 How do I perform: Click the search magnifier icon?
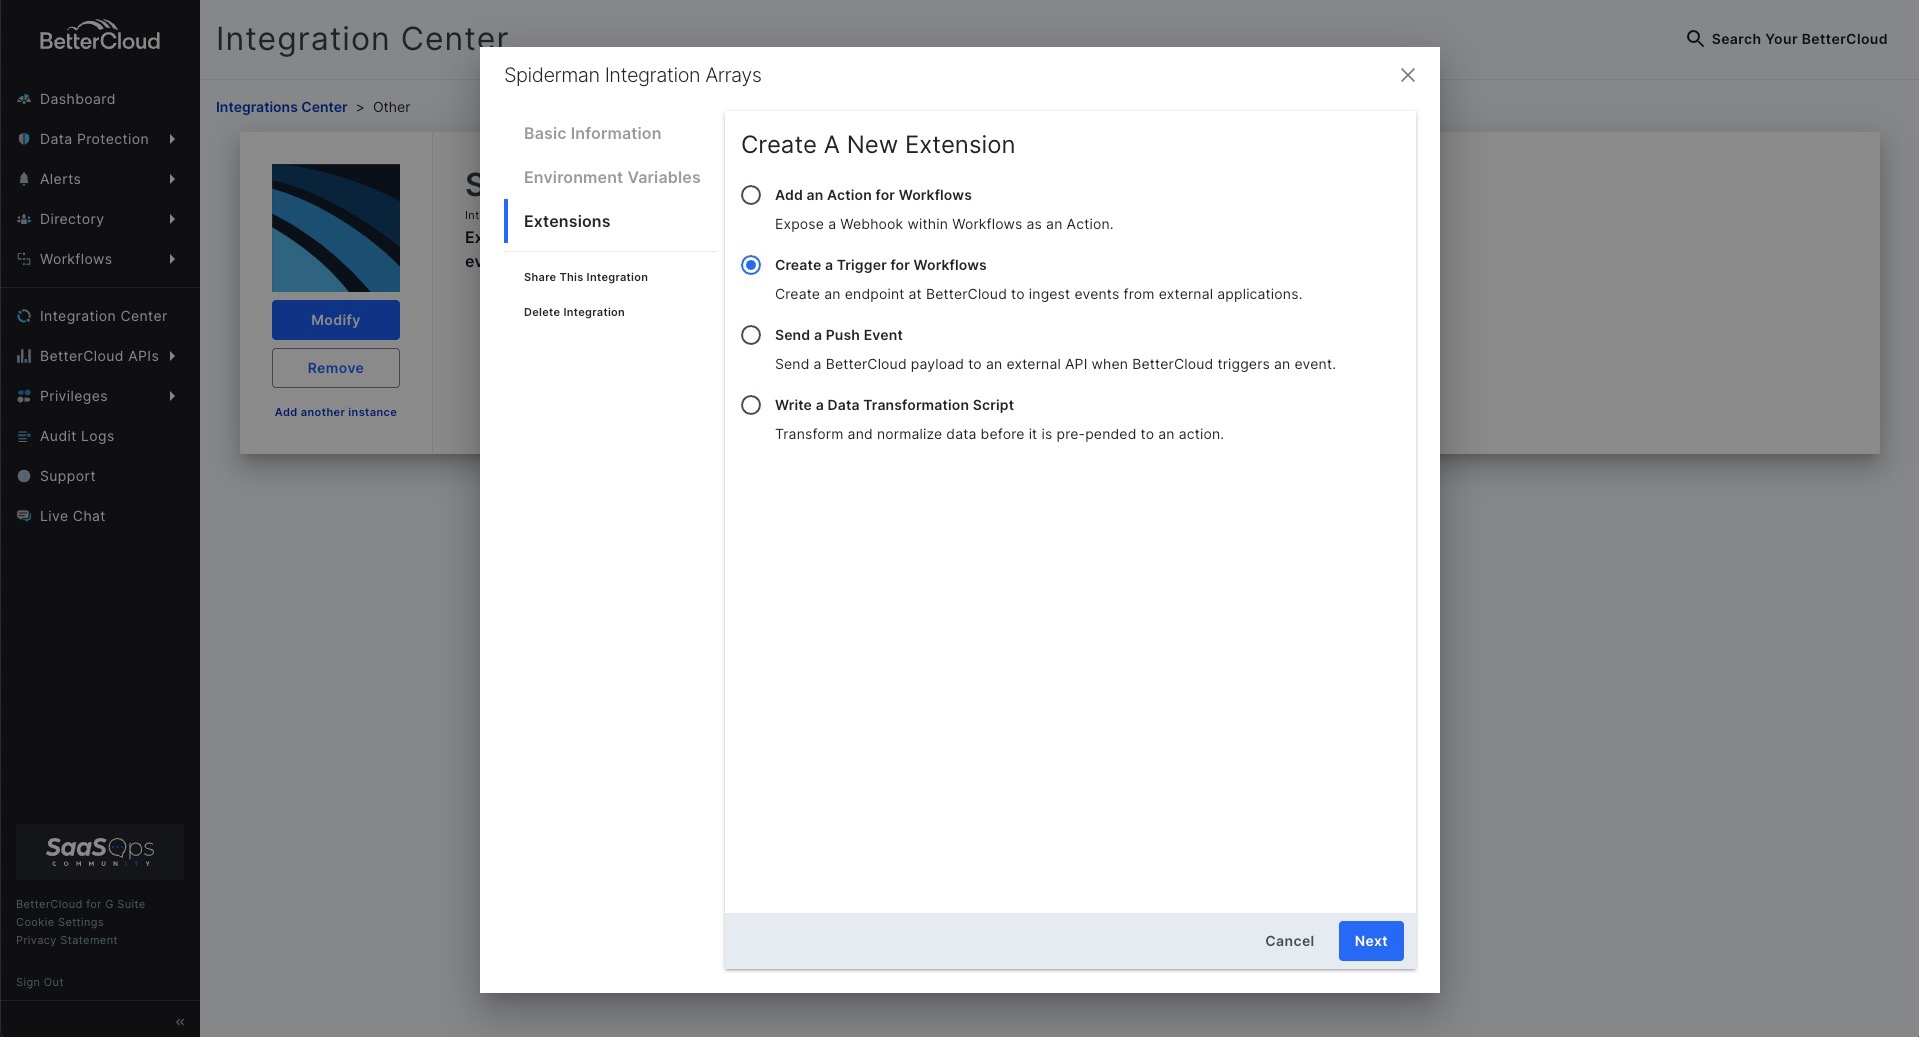(1695, 39)
